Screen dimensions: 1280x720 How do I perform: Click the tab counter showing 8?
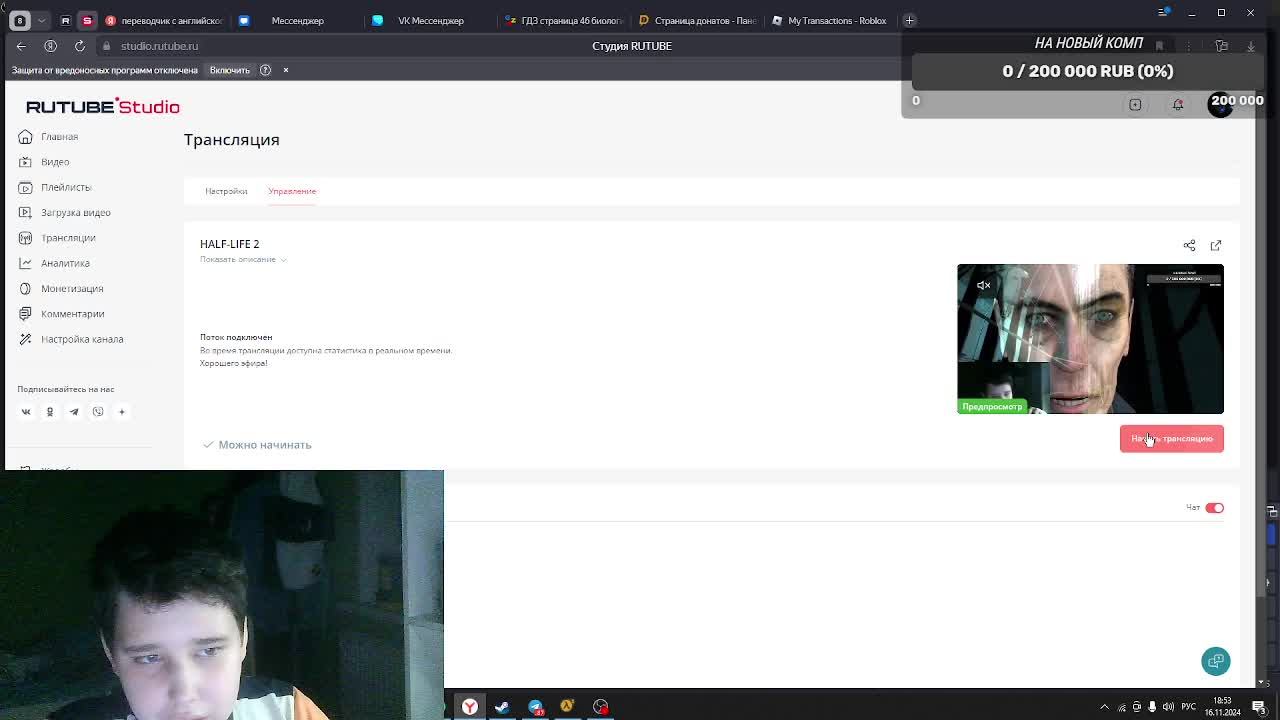pyautogui.click(x=20, y=20)
